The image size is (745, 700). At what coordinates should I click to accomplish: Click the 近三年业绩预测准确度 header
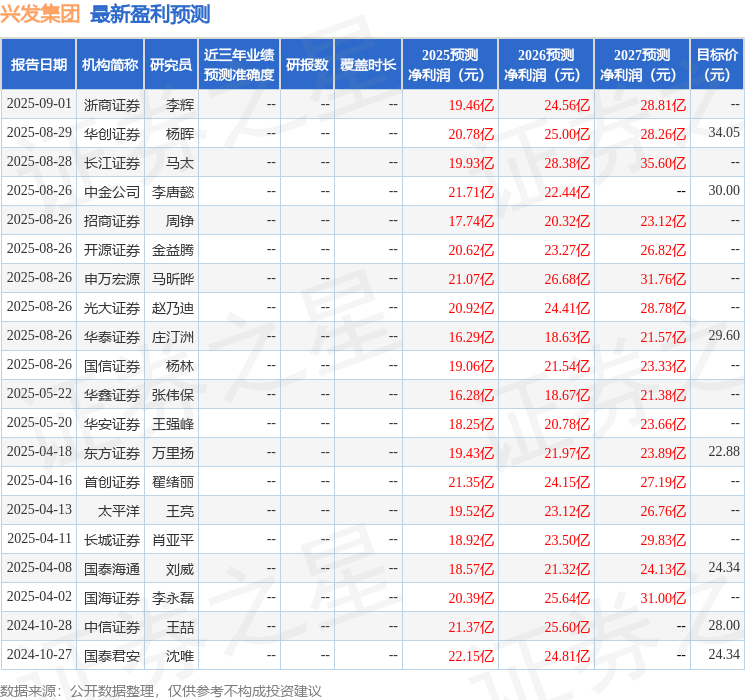pos(238,64)
